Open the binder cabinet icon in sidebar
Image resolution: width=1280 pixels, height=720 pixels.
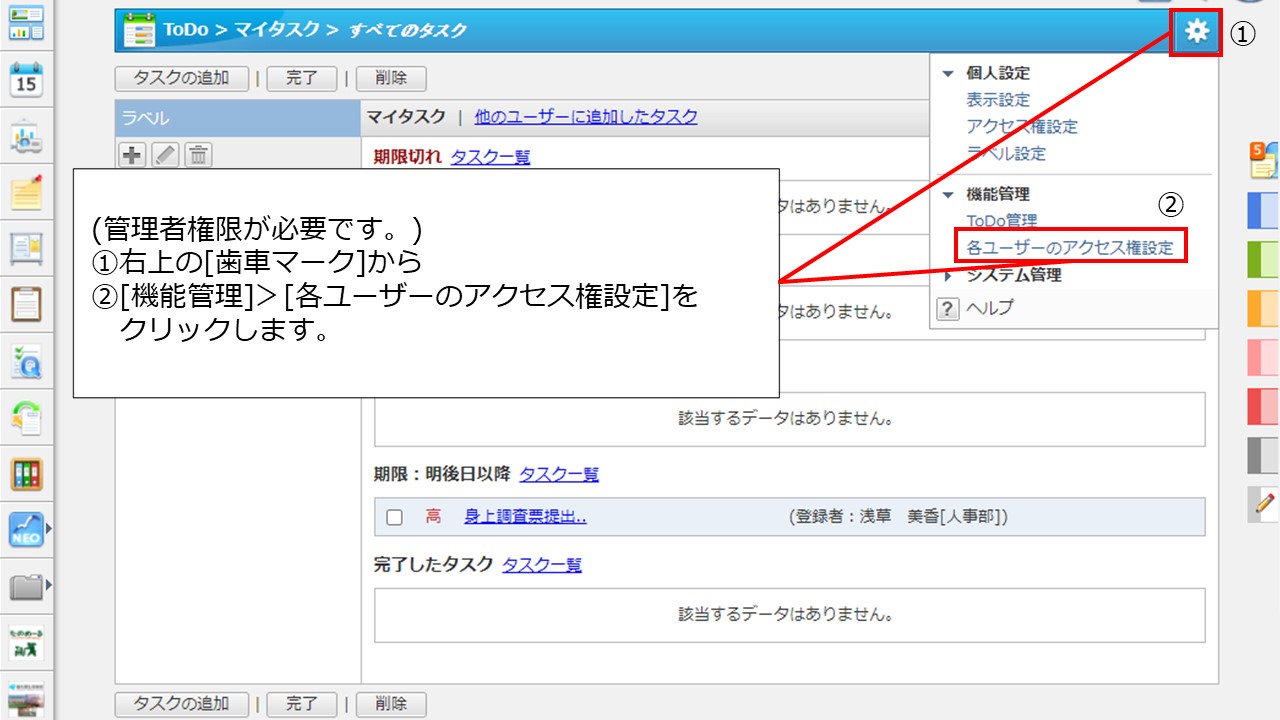click(26, 474)
